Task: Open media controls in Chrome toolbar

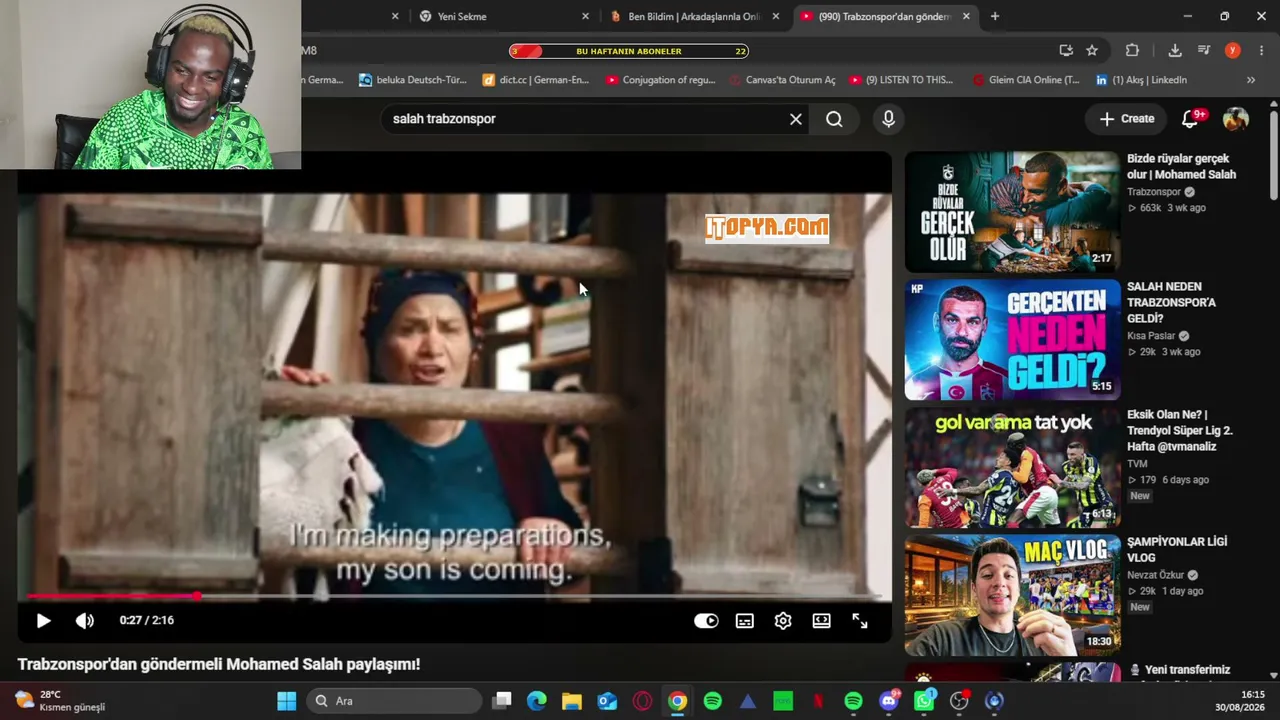Action: [x=1204, y=50]
